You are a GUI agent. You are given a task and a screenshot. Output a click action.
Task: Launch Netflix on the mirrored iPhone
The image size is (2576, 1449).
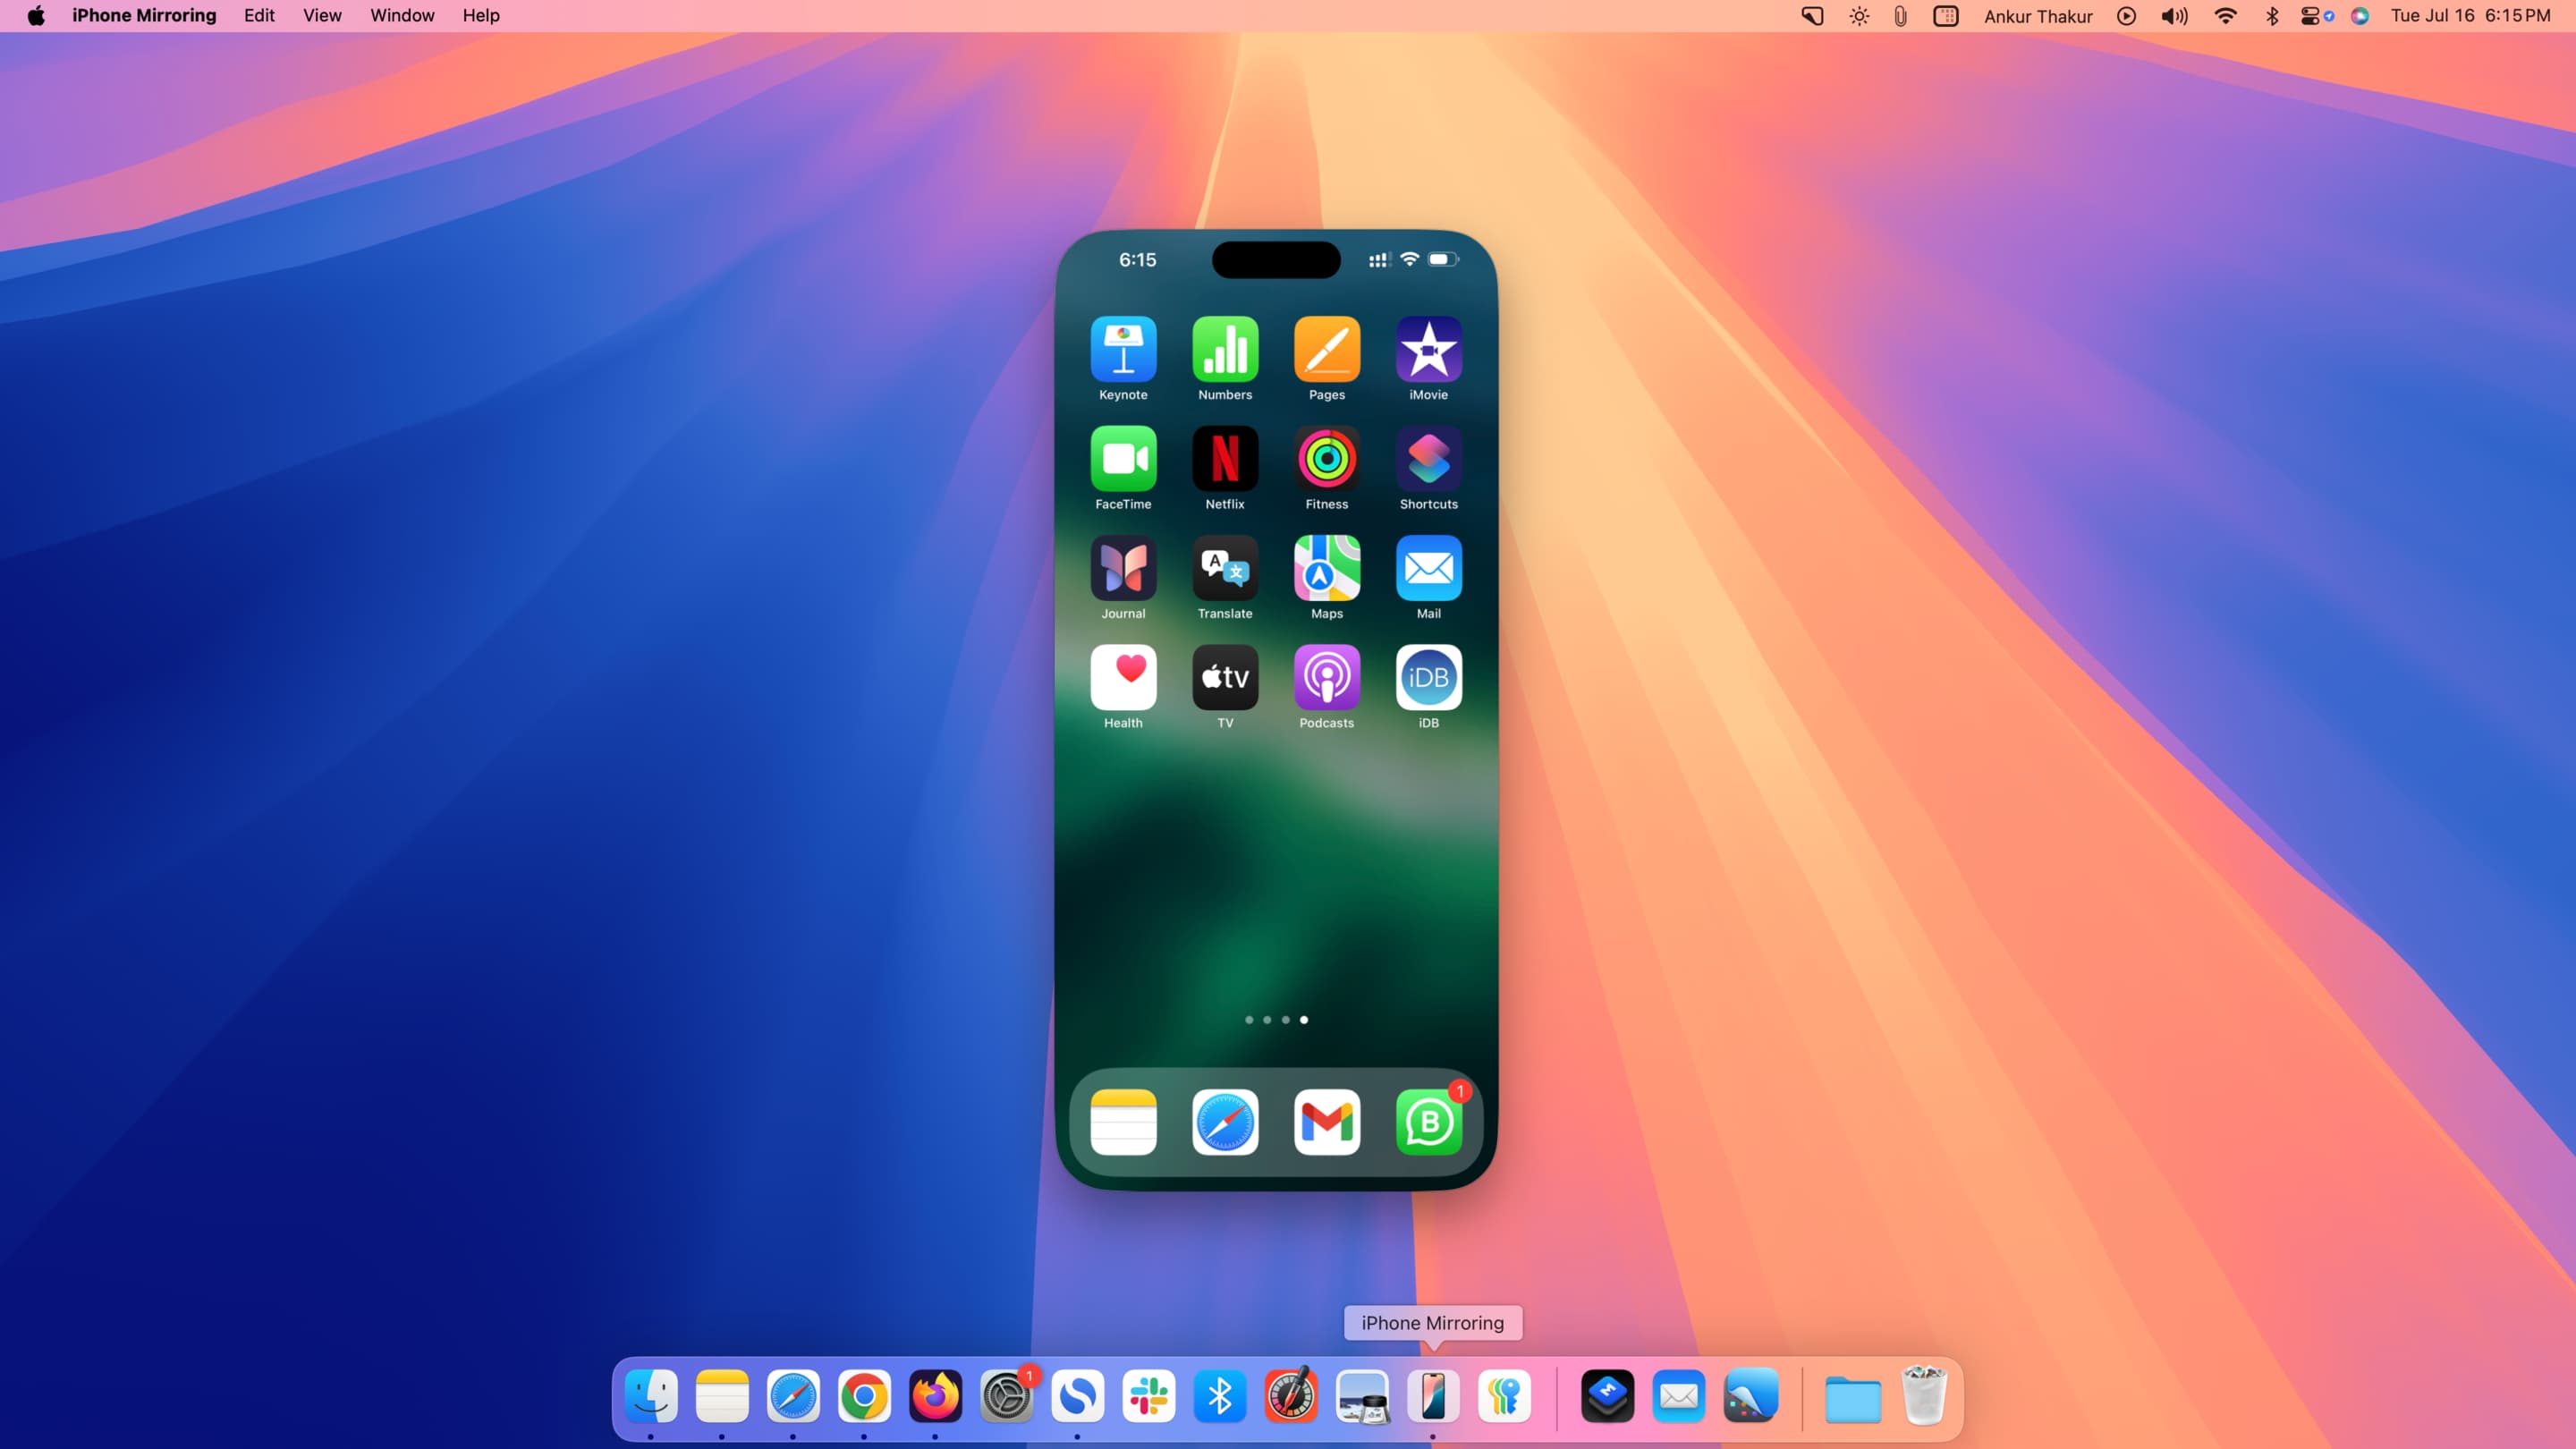(1225, 459)
